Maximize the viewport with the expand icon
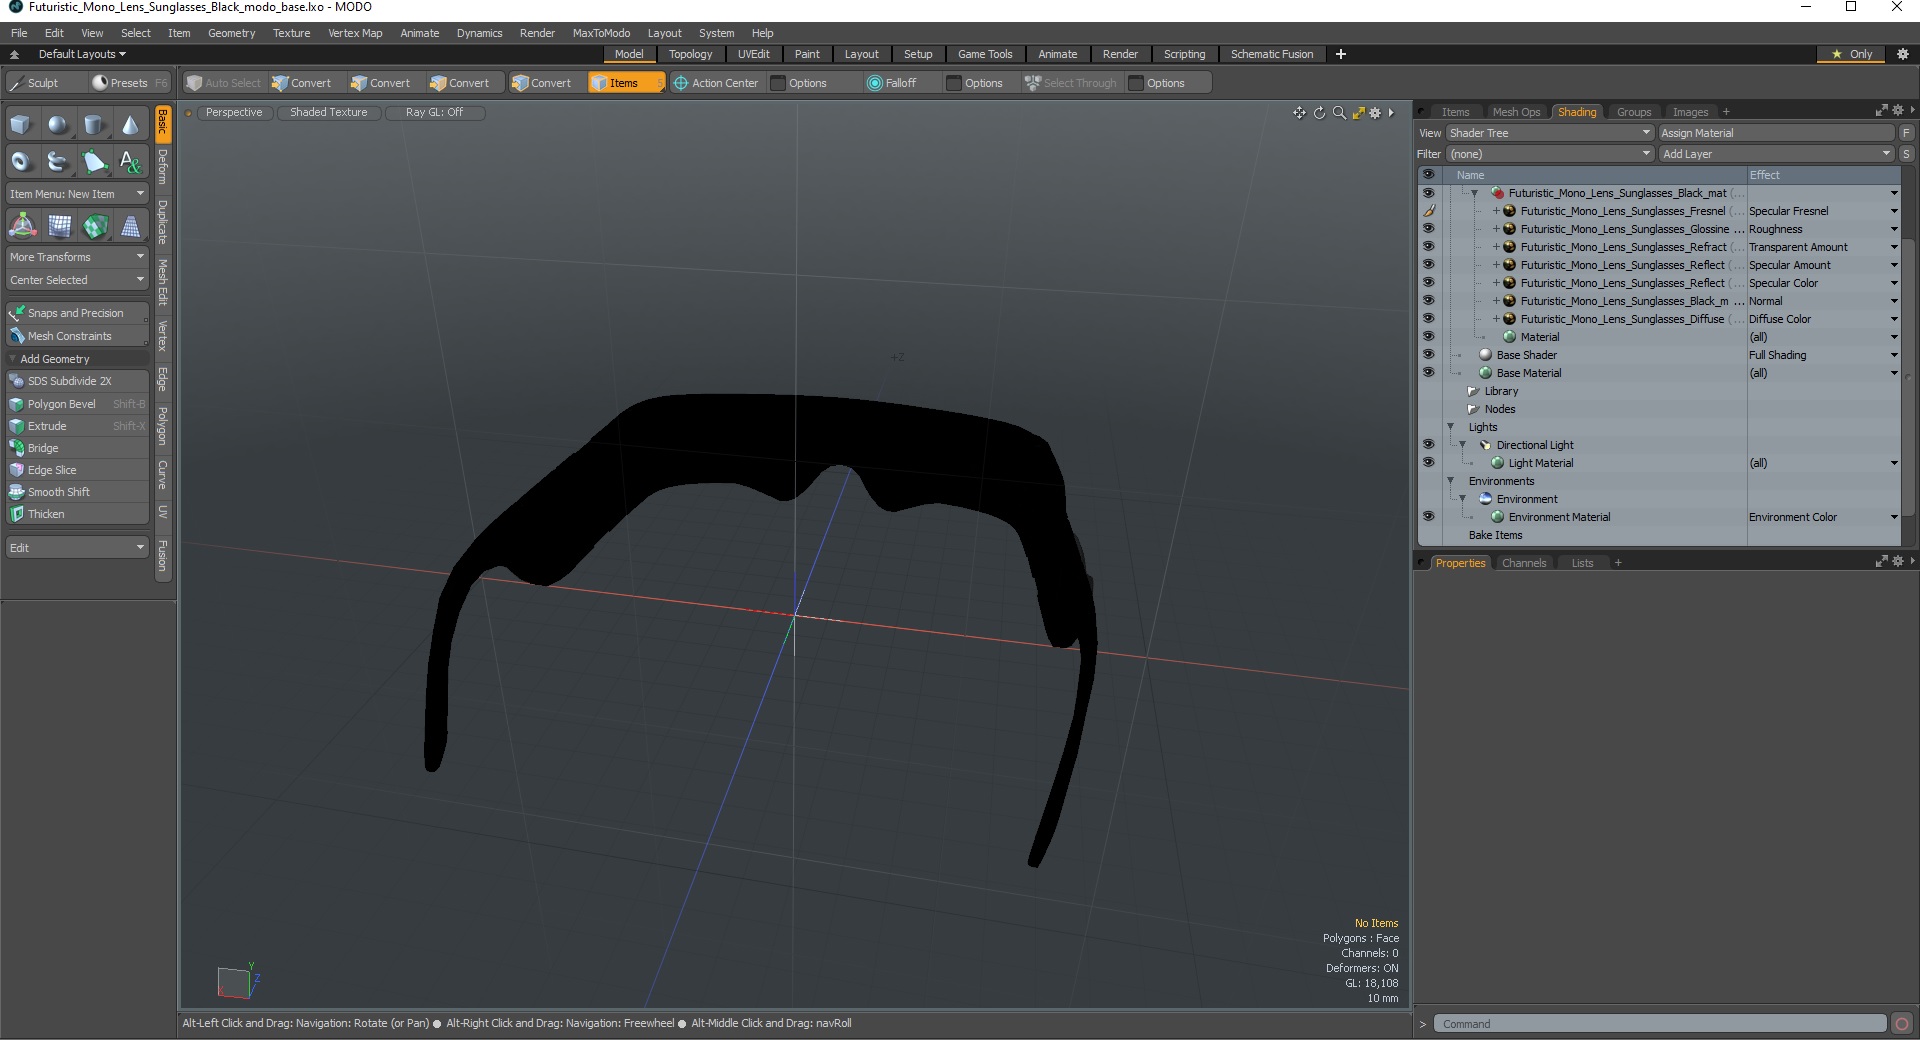Viewport: 1920px width, 1040px height. (x=1358, y=113)
